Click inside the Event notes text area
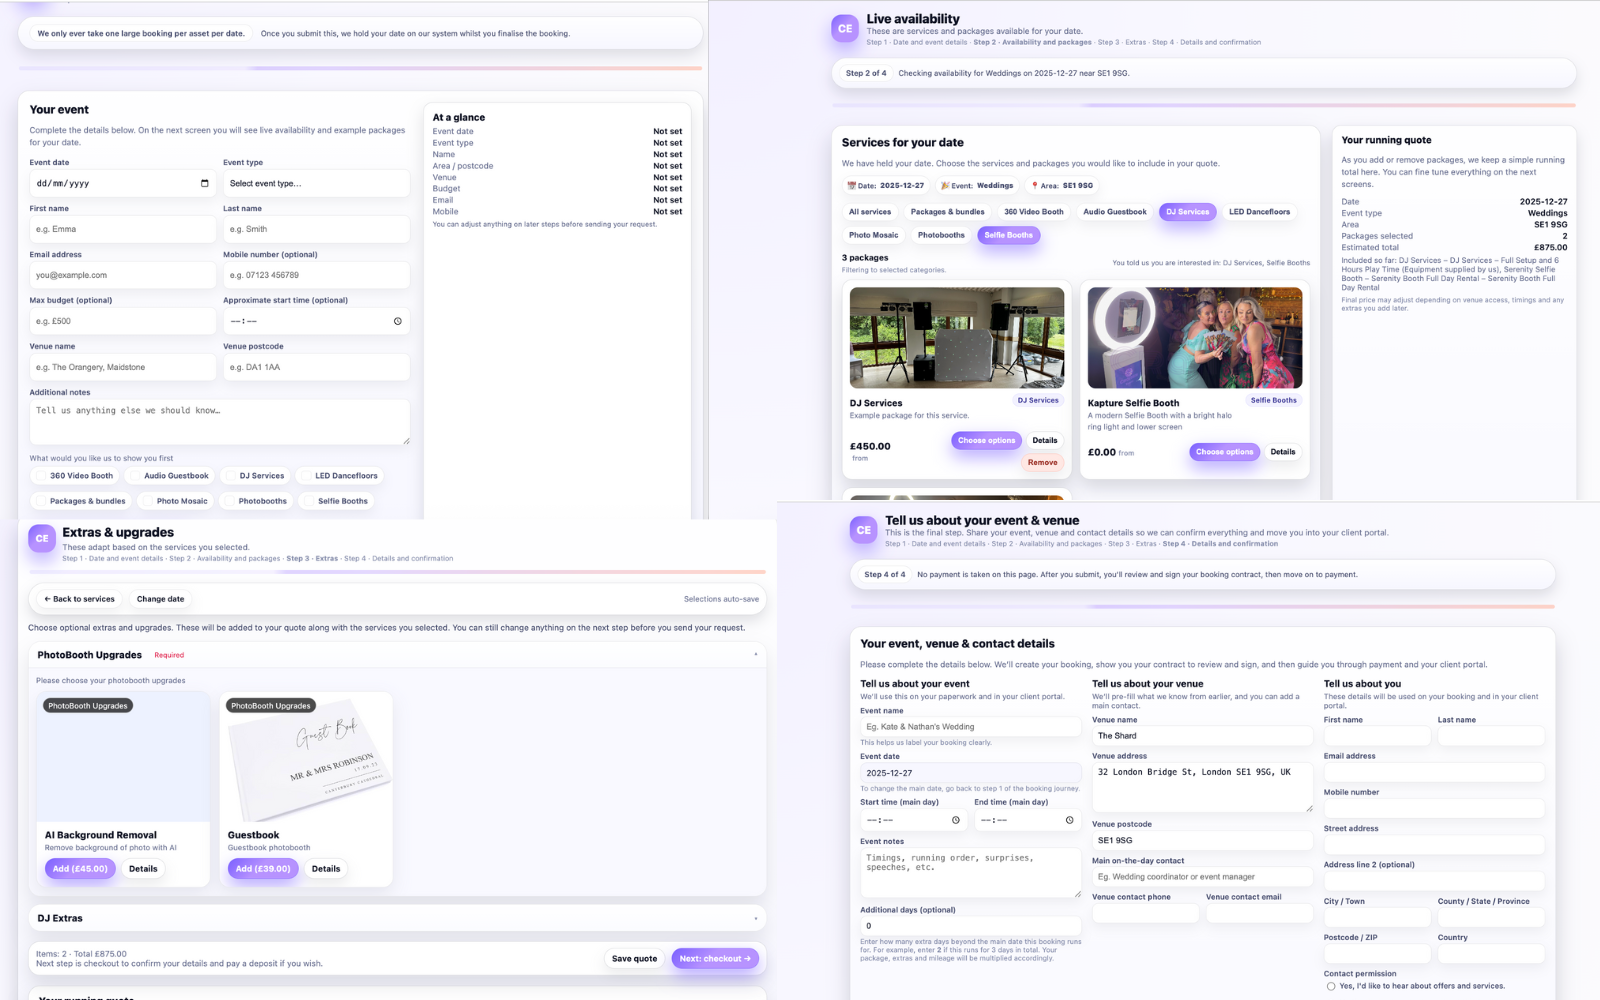Viewport: 1600px width, 1000px height. (x=969, y=870)
